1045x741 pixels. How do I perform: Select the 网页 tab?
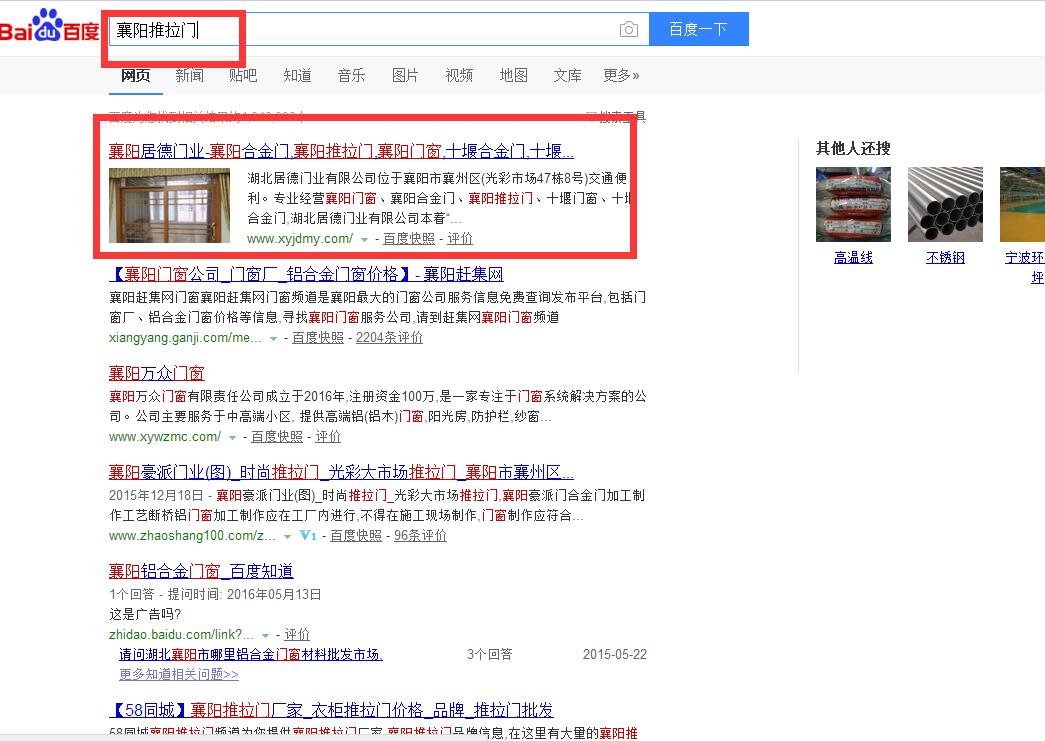click(135, 75)
